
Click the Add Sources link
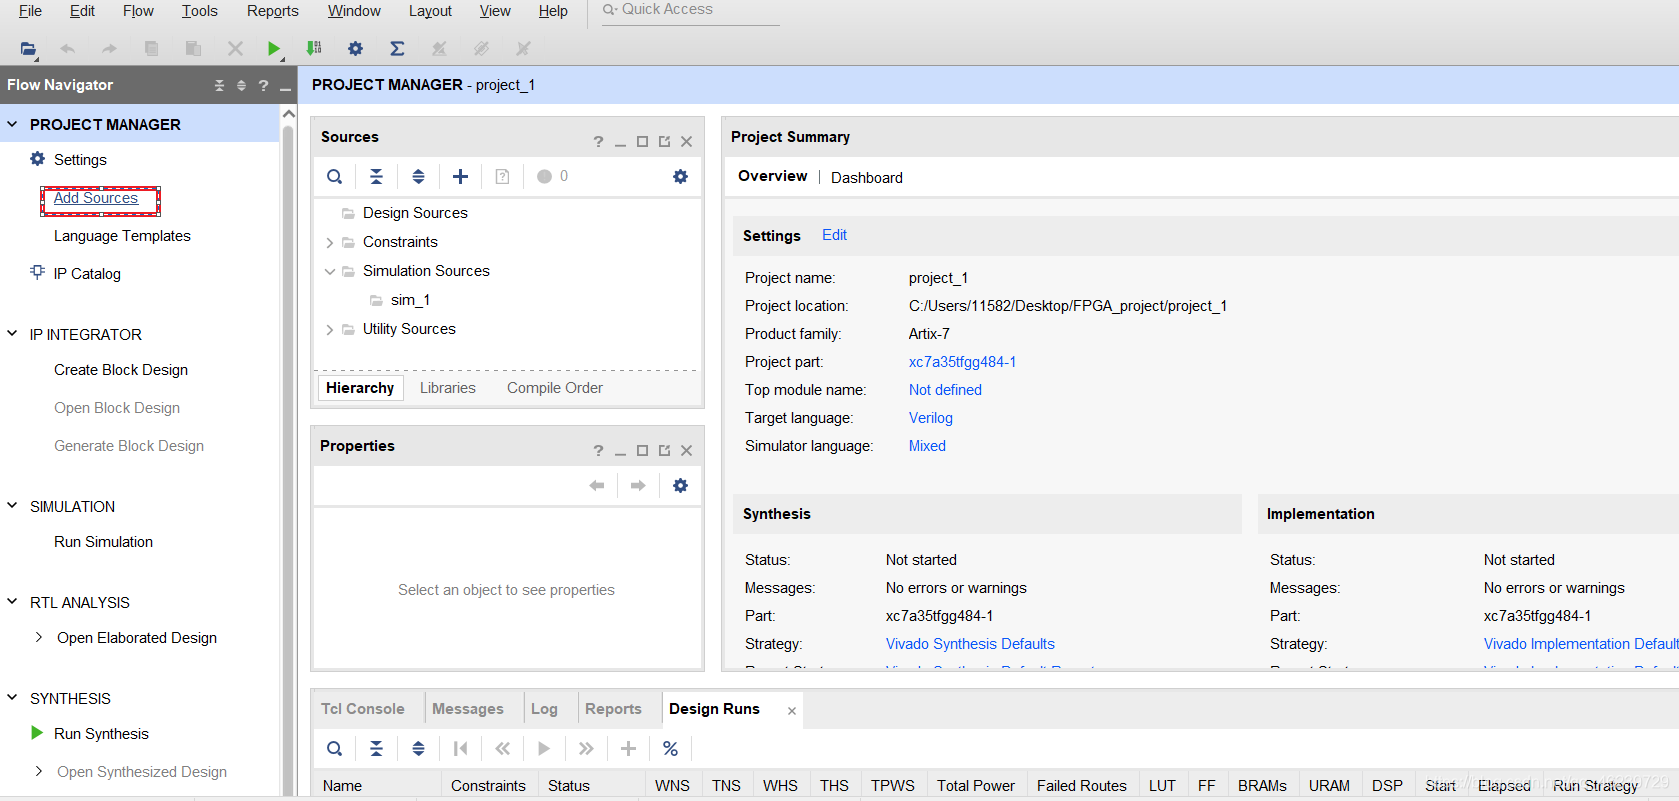(96, 198)
